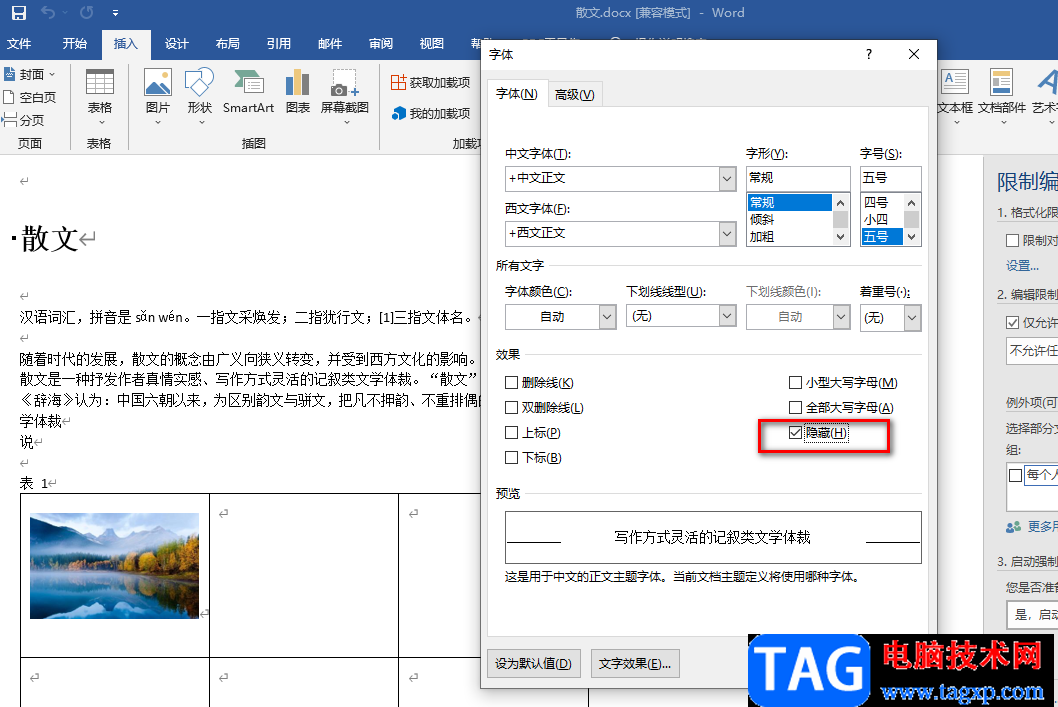Enable double strikethrough (双删除线) checkbox
Image resolution: width=1058 pixels, height=707 pixels.
(511, 407)
